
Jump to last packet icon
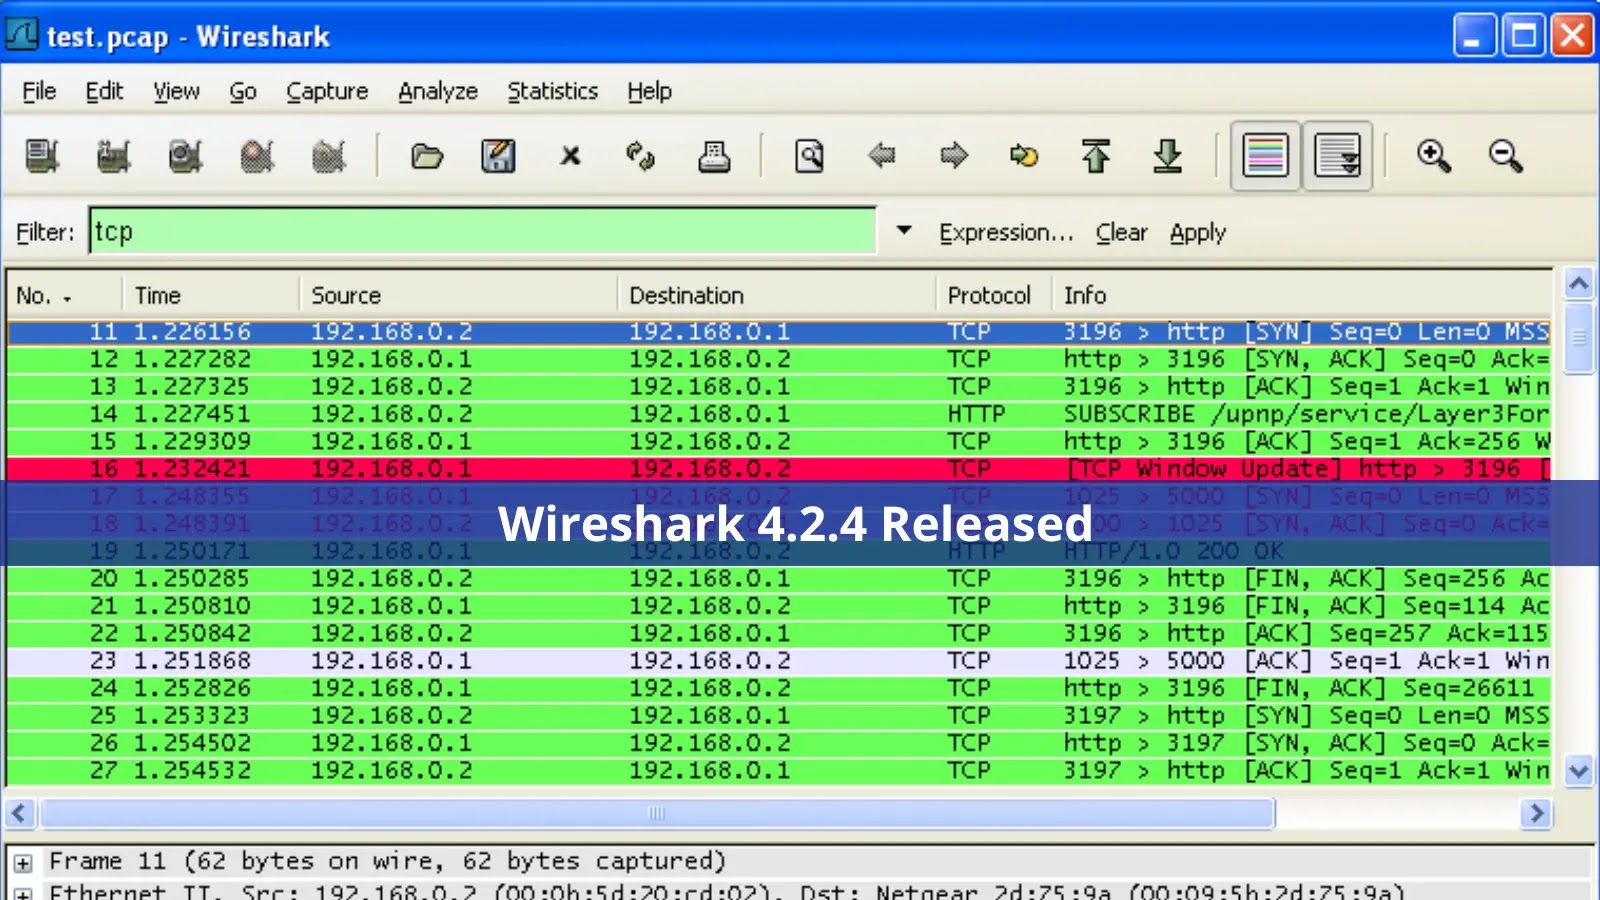pyautogui.click(x=1168, y=156)
